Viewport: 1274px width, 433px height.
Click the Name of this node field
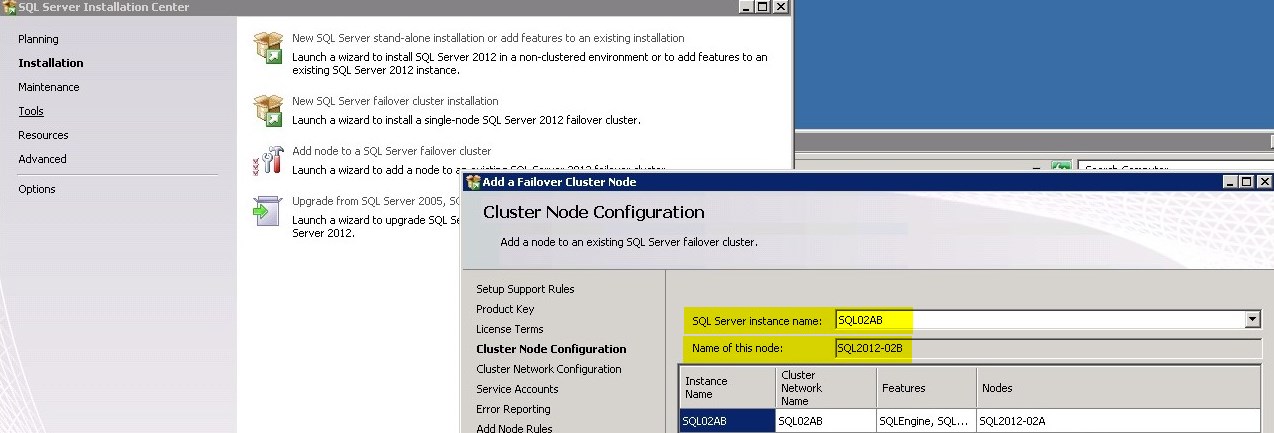tap(1048, 348)
